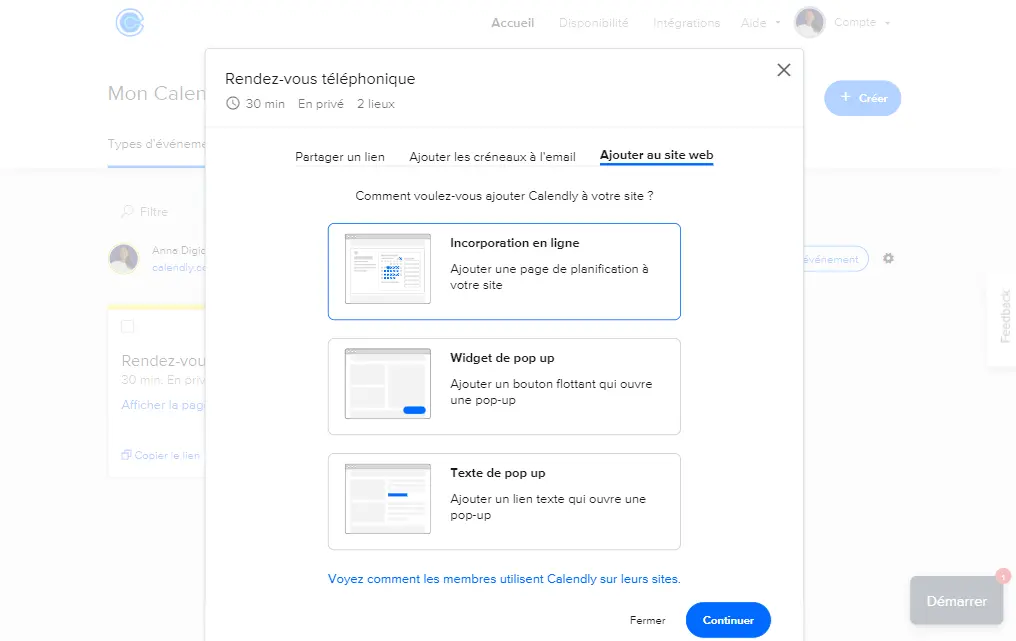Open link on how members use Calendly
This screenshot has width=1016, height=641.
pos(504,579)
